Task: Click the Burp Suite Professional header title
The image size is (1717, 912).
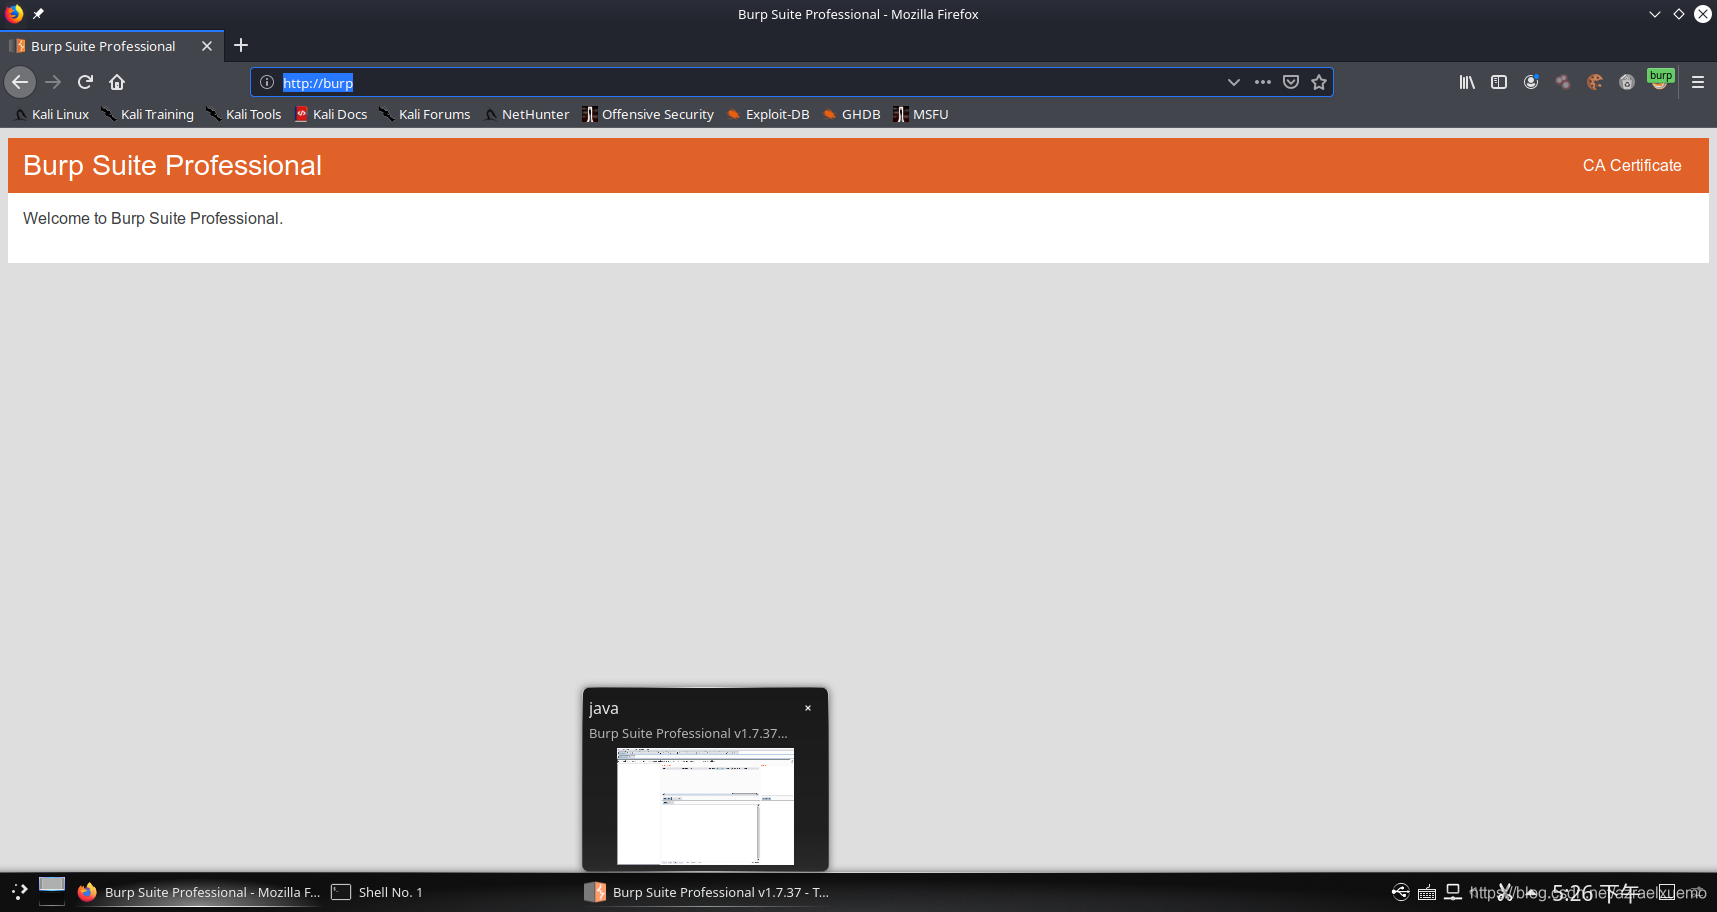Action: pos(172,165)
